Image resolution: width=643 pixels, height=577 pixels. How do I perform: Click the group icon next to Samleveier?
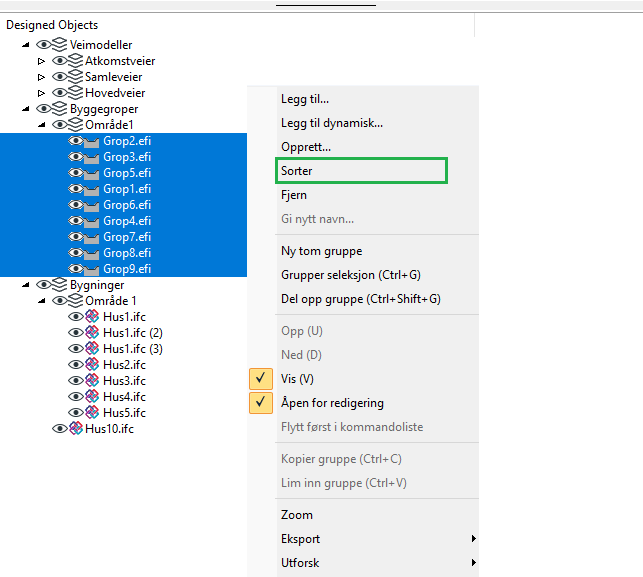[x=75, y=77]
